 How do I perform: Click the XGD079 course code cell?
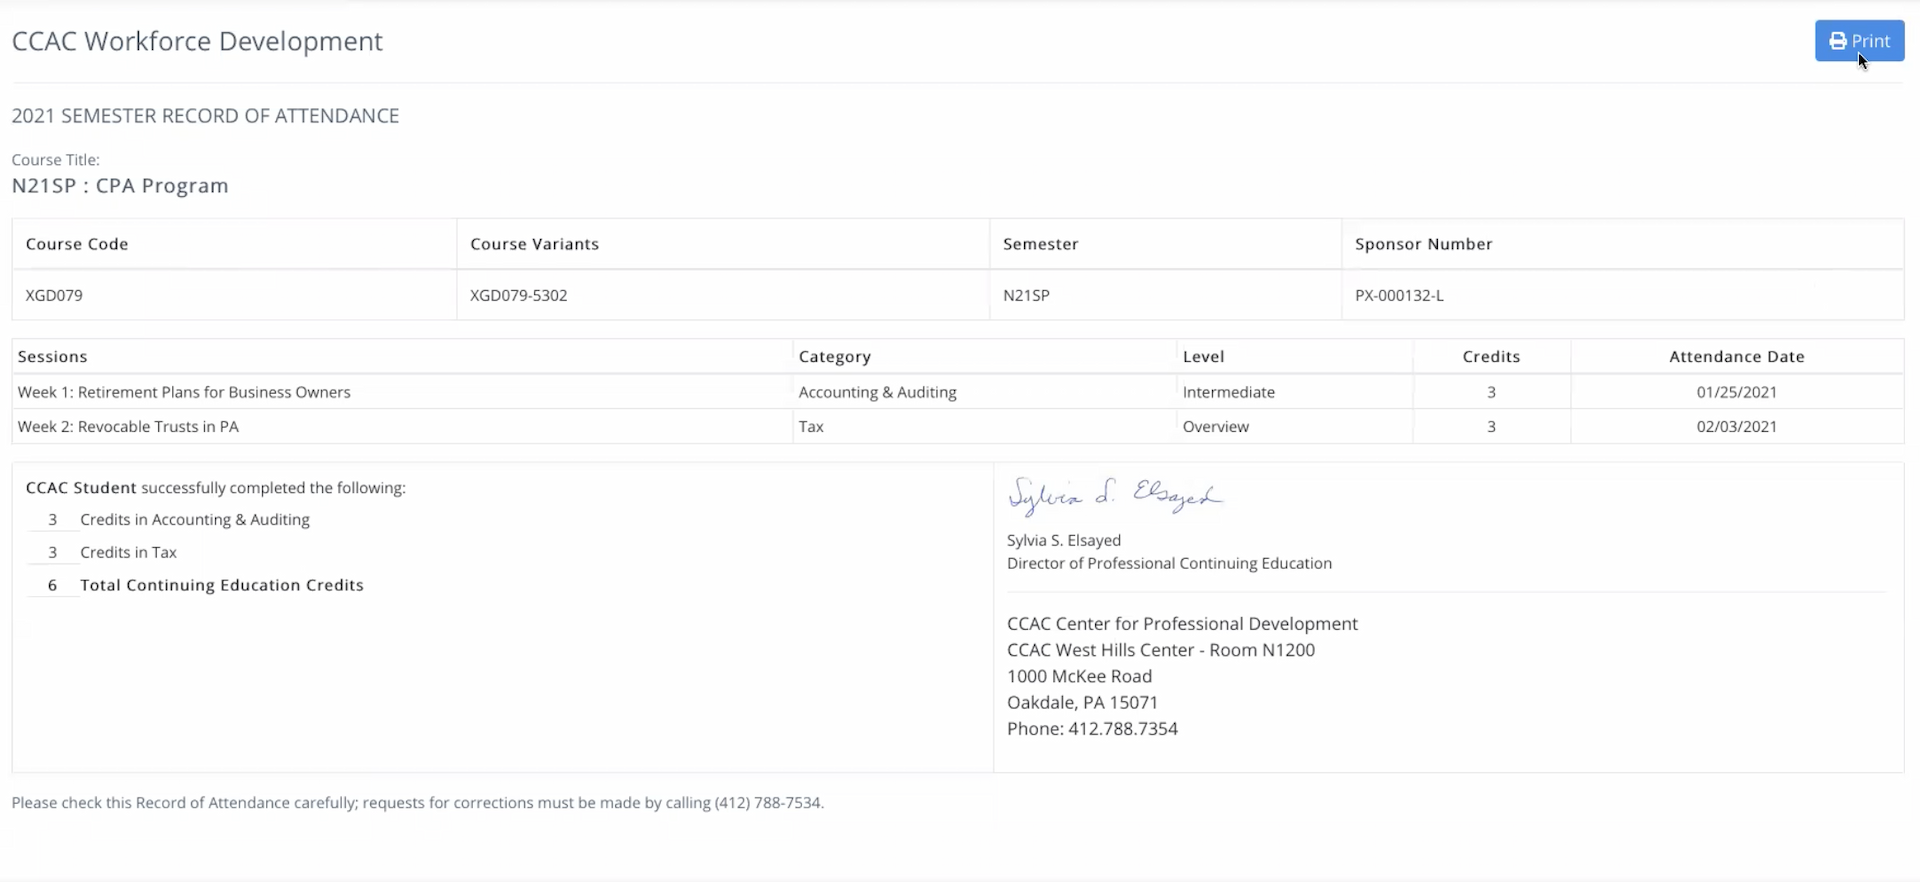coord(54,295)
